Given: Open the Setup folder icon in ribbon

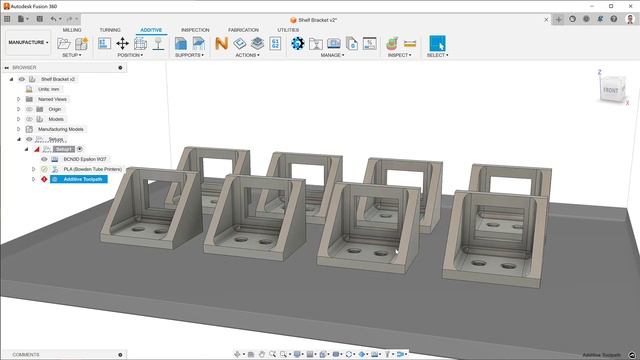Looking at the screenshot, I should point(64,43).
